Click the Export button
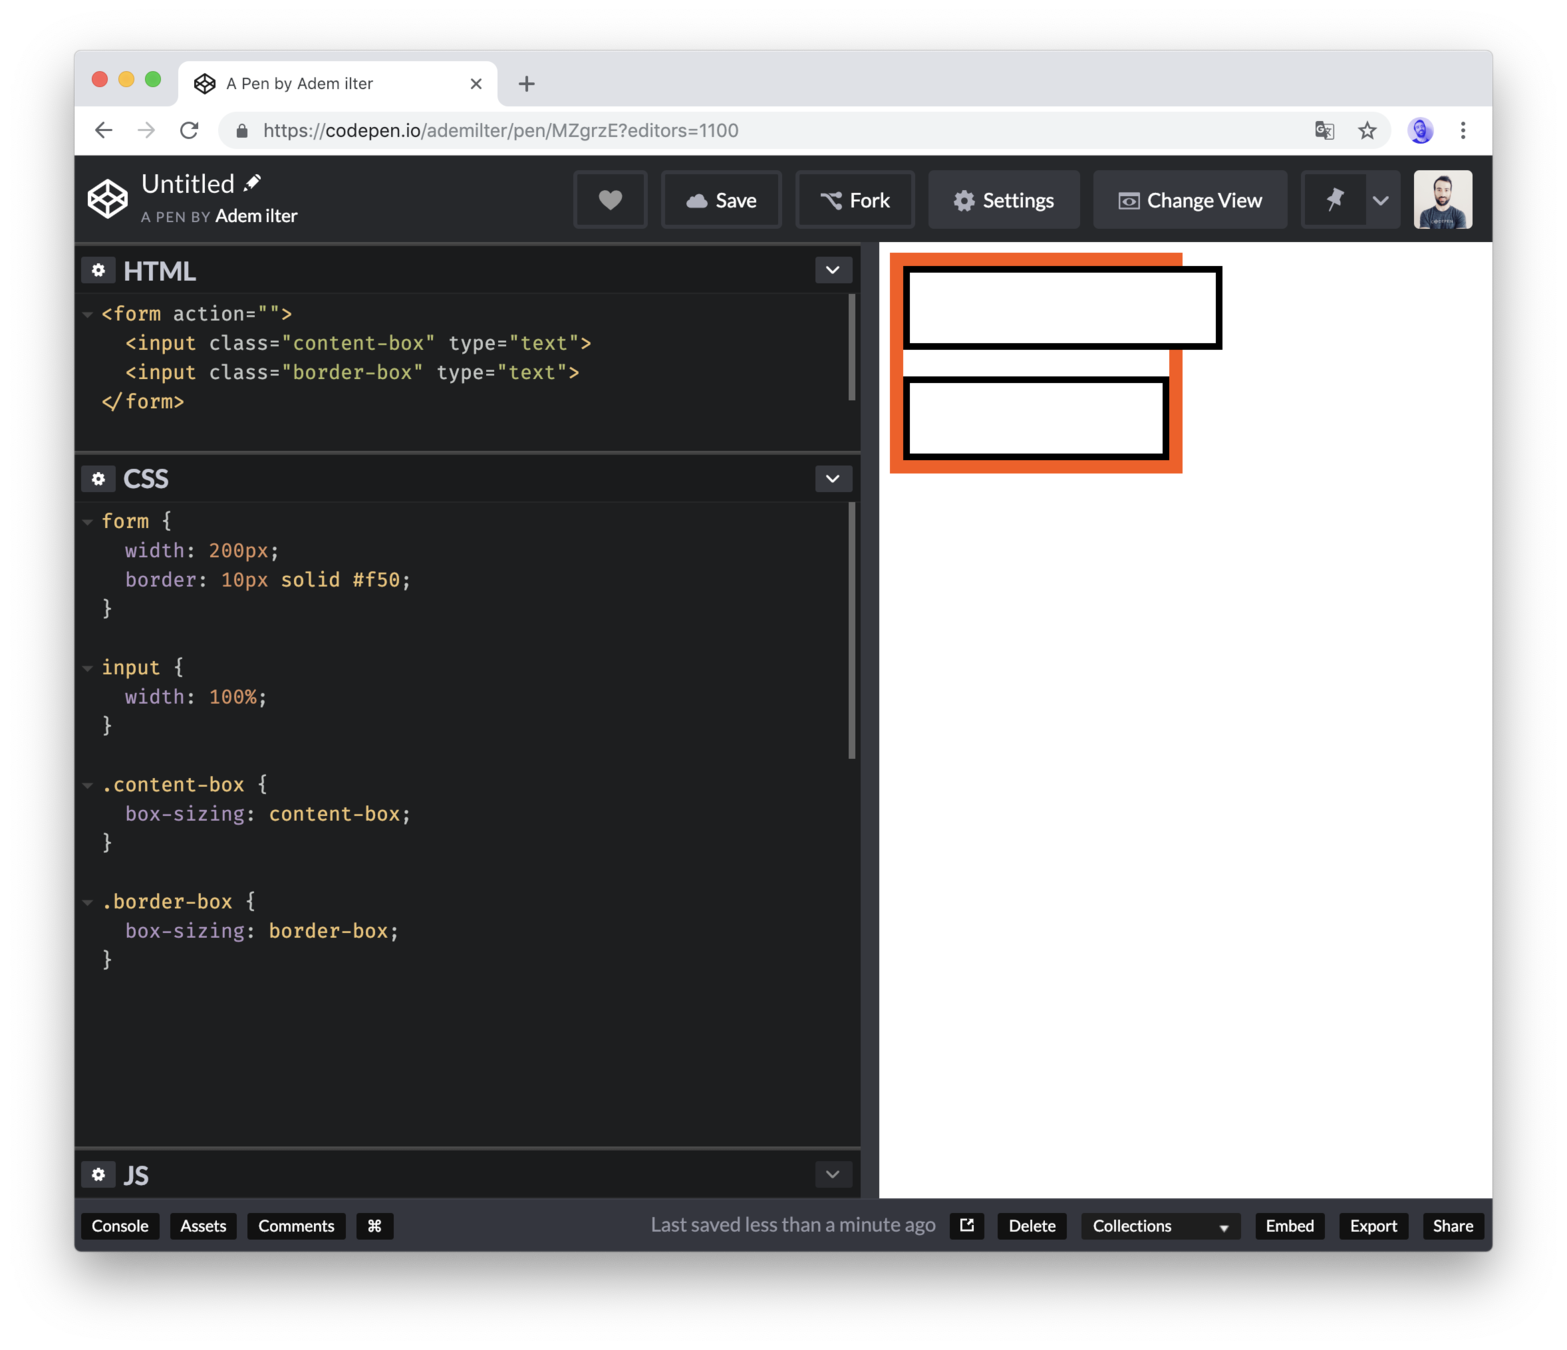Image resolution: width=1567 pixels, height=1350 pixels. 1373,1226
